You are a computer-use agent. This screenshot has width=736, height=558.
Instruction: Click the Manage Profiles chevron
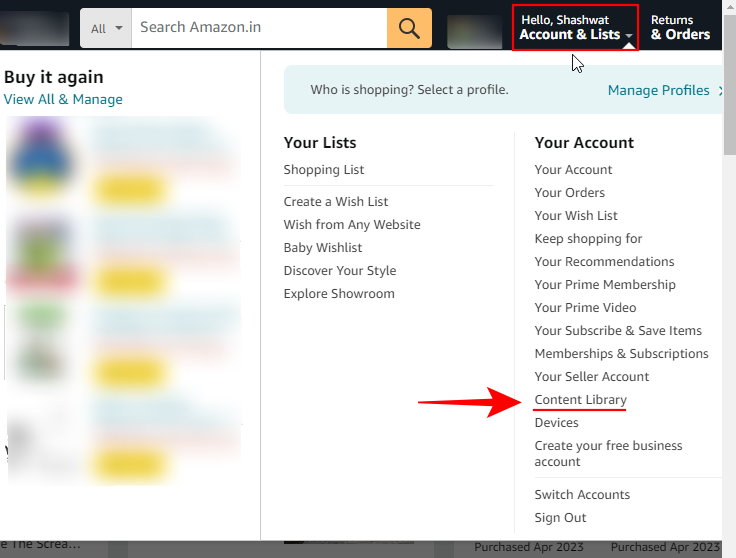coord(721,90)
